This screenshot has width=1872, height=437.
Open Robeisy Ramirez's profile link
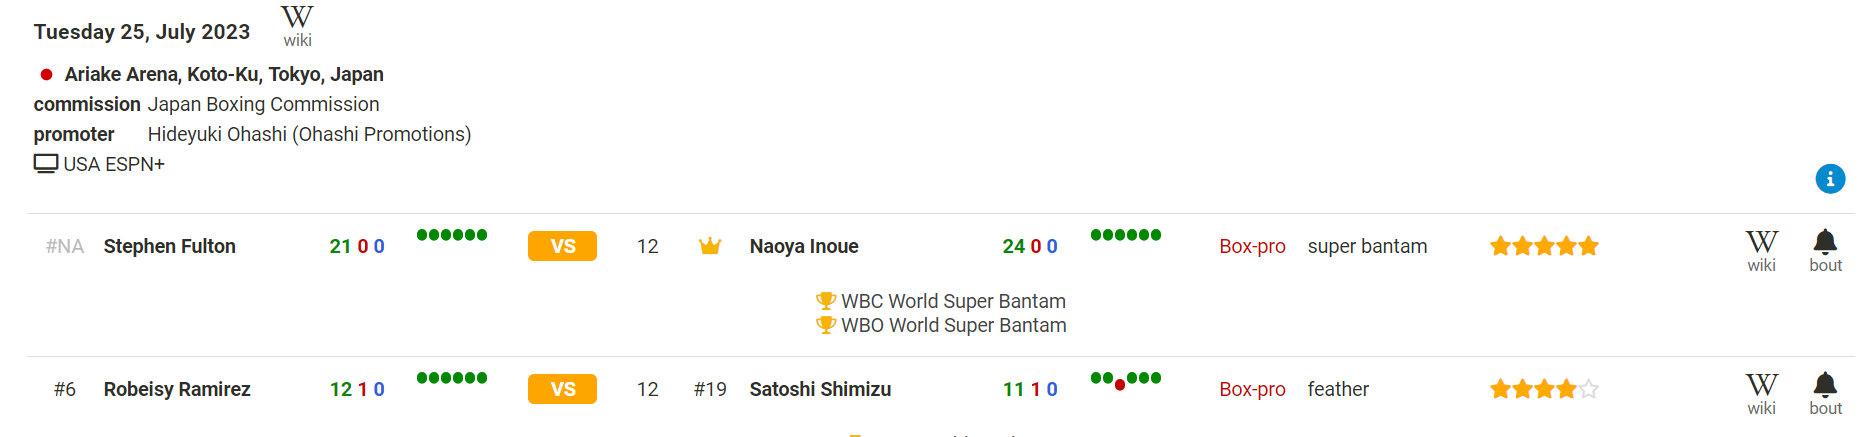177,389
